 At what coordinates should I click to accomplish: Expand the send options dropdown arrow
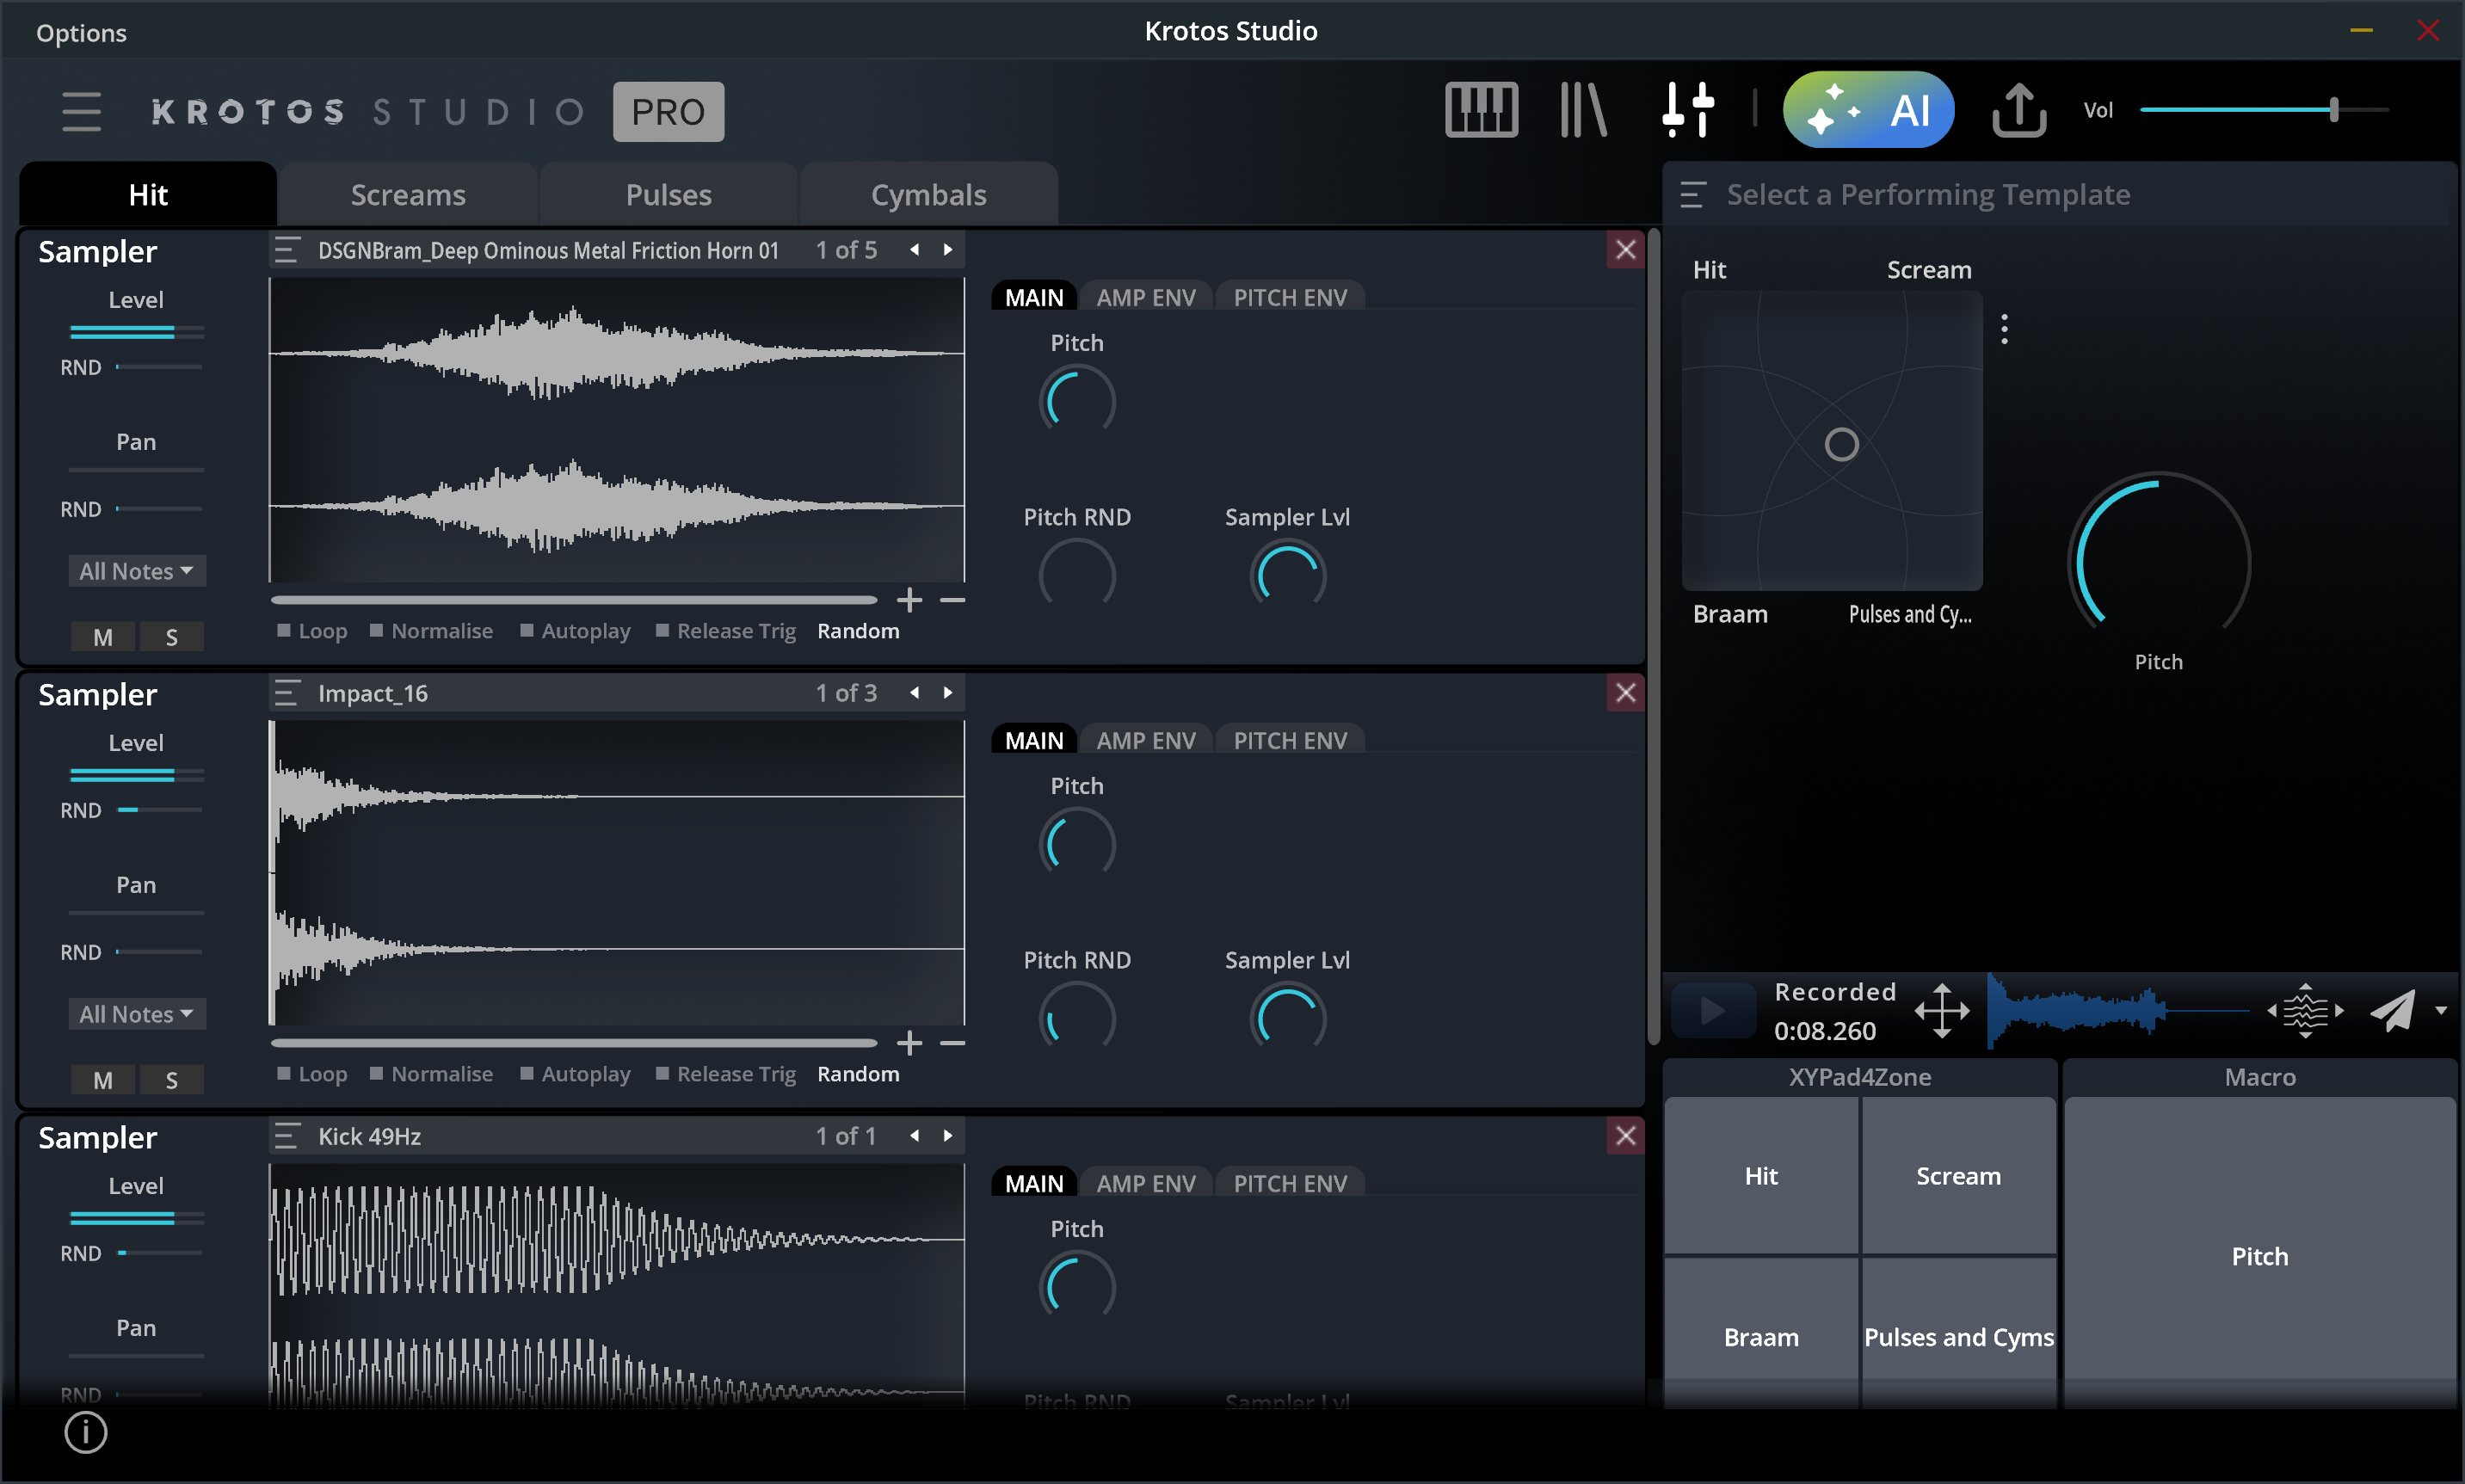[2441, 1011]
